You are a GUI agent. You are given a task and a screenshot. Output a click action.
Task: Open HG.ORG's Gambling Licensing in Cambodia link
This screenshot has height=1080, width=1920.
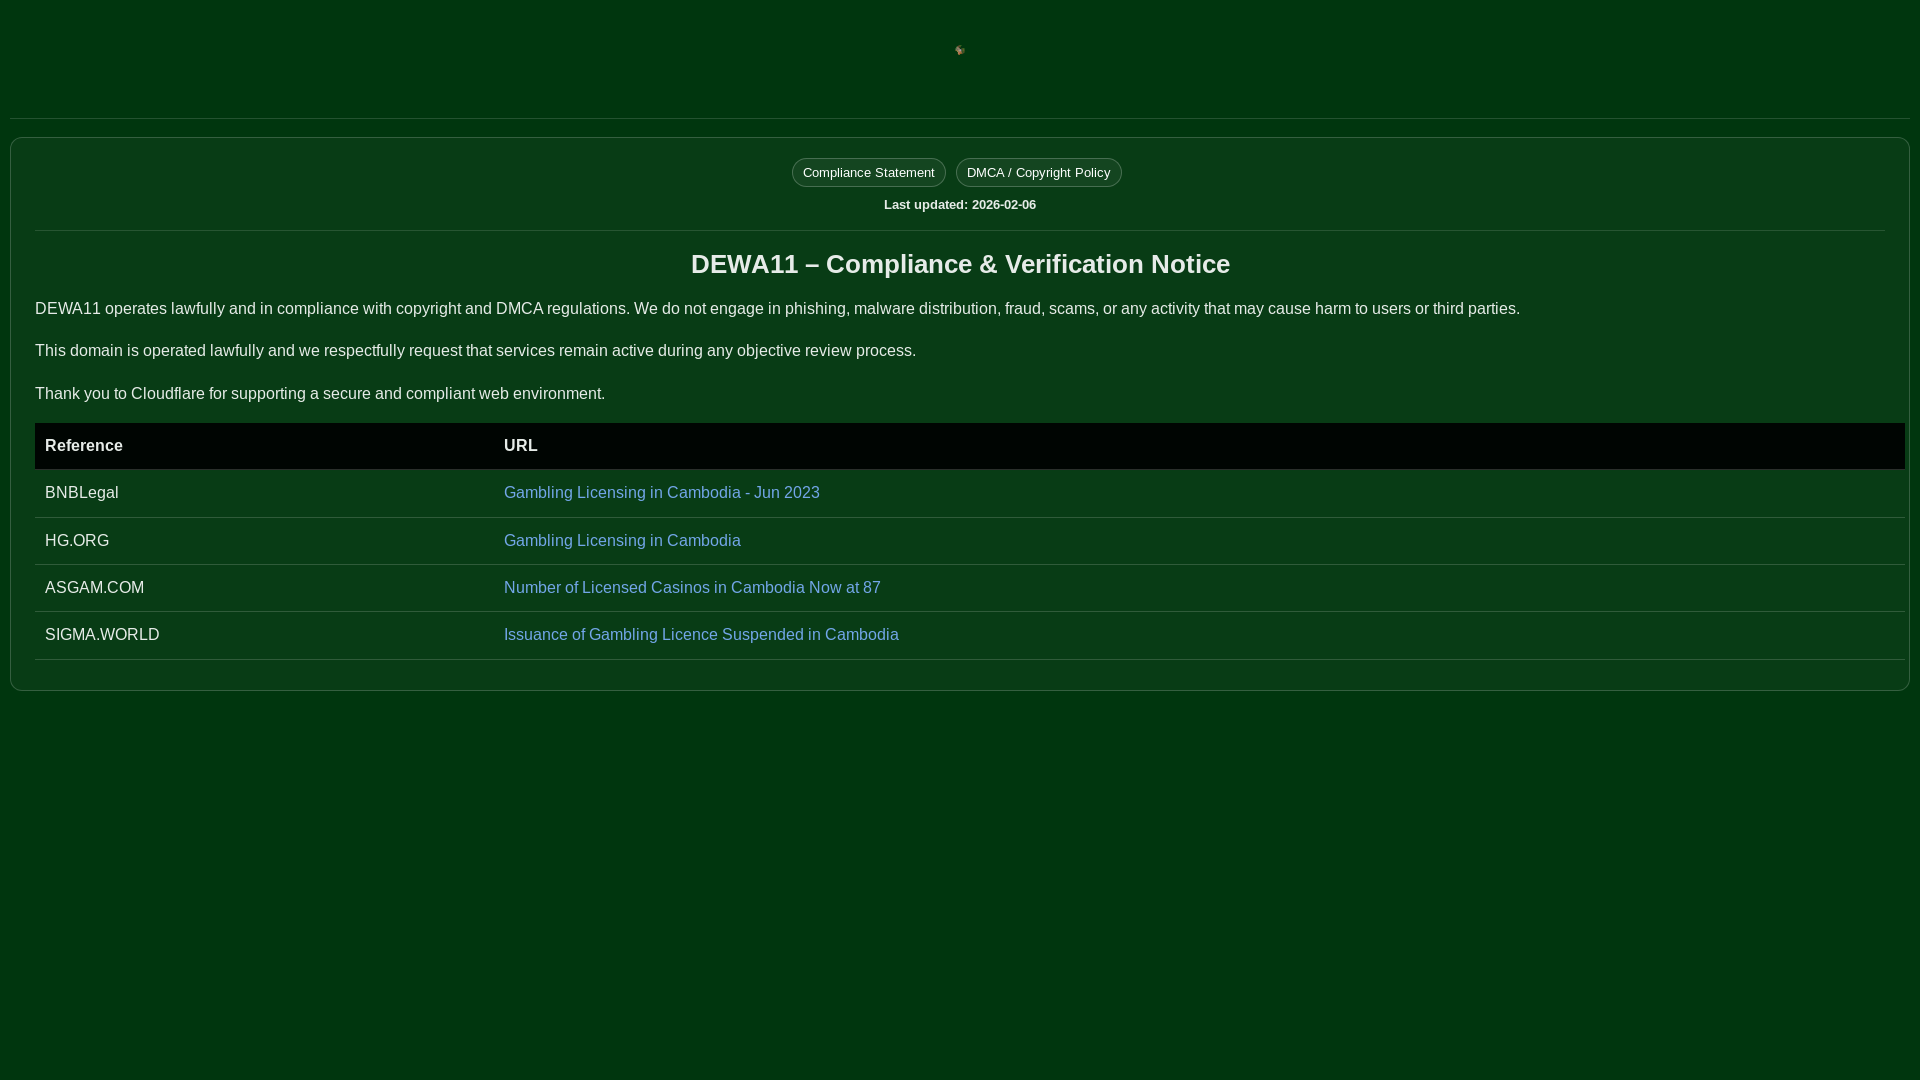pyautogui.click(x=622, y=541)
